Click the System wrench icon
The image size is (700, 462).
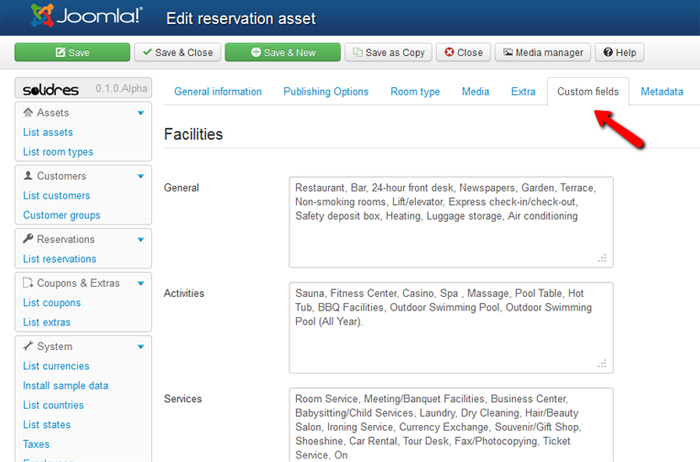(x=27, y=347)
